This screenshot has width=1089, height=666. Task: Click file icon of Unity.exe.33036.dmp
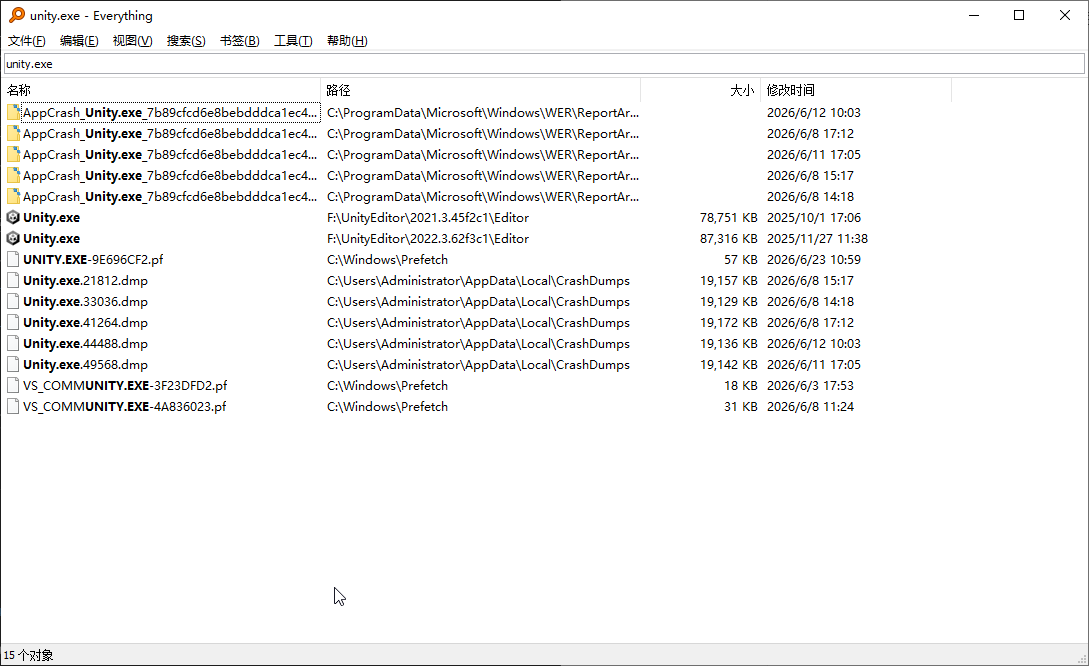(x=13, y=301)
